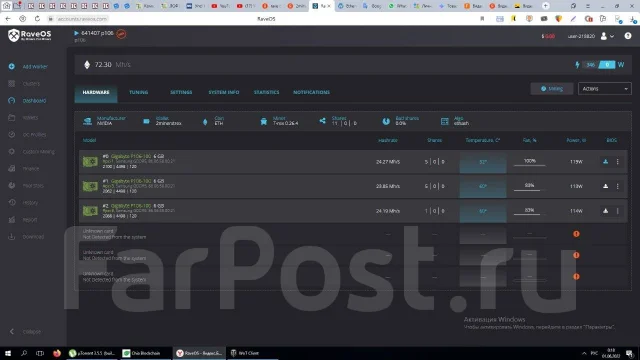
Task: Open the Actions dropdown
Action: point(604,89)
